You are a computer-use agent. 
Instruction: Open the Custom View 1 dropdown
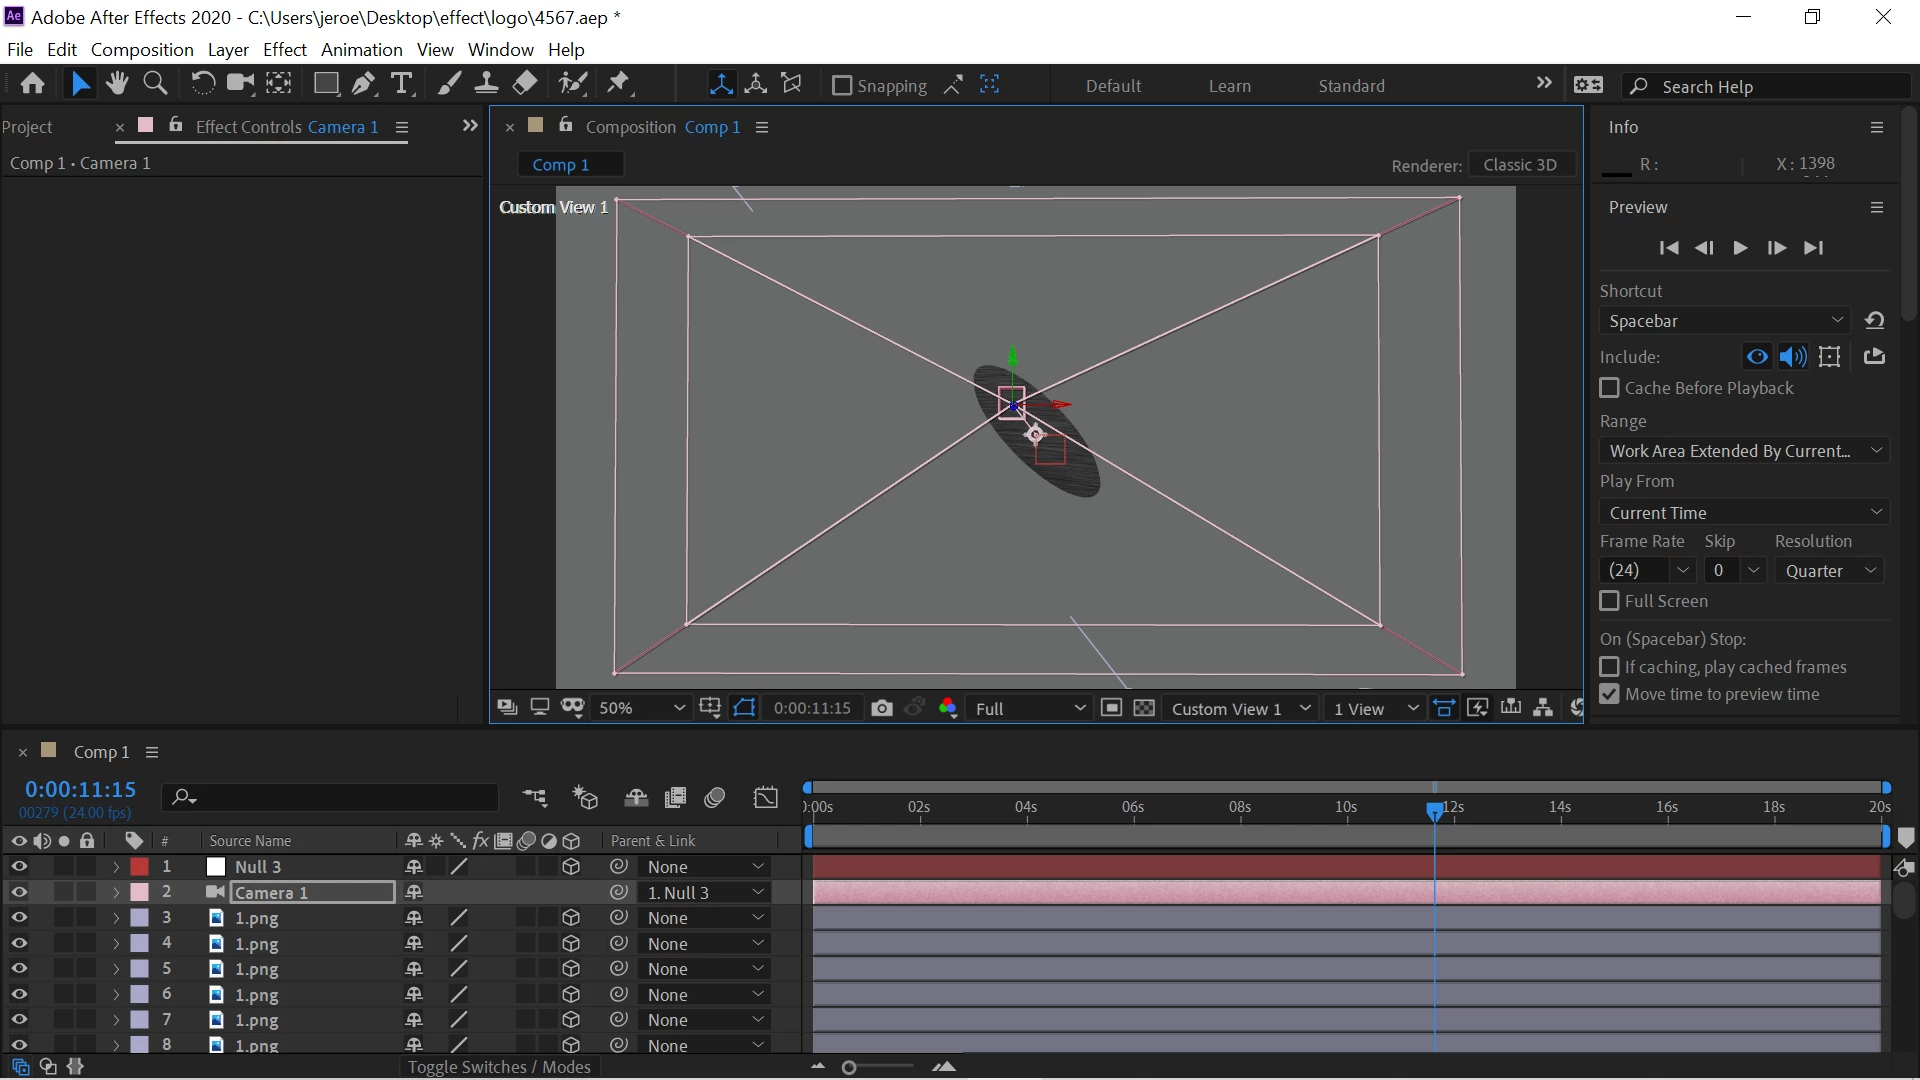1240,708
